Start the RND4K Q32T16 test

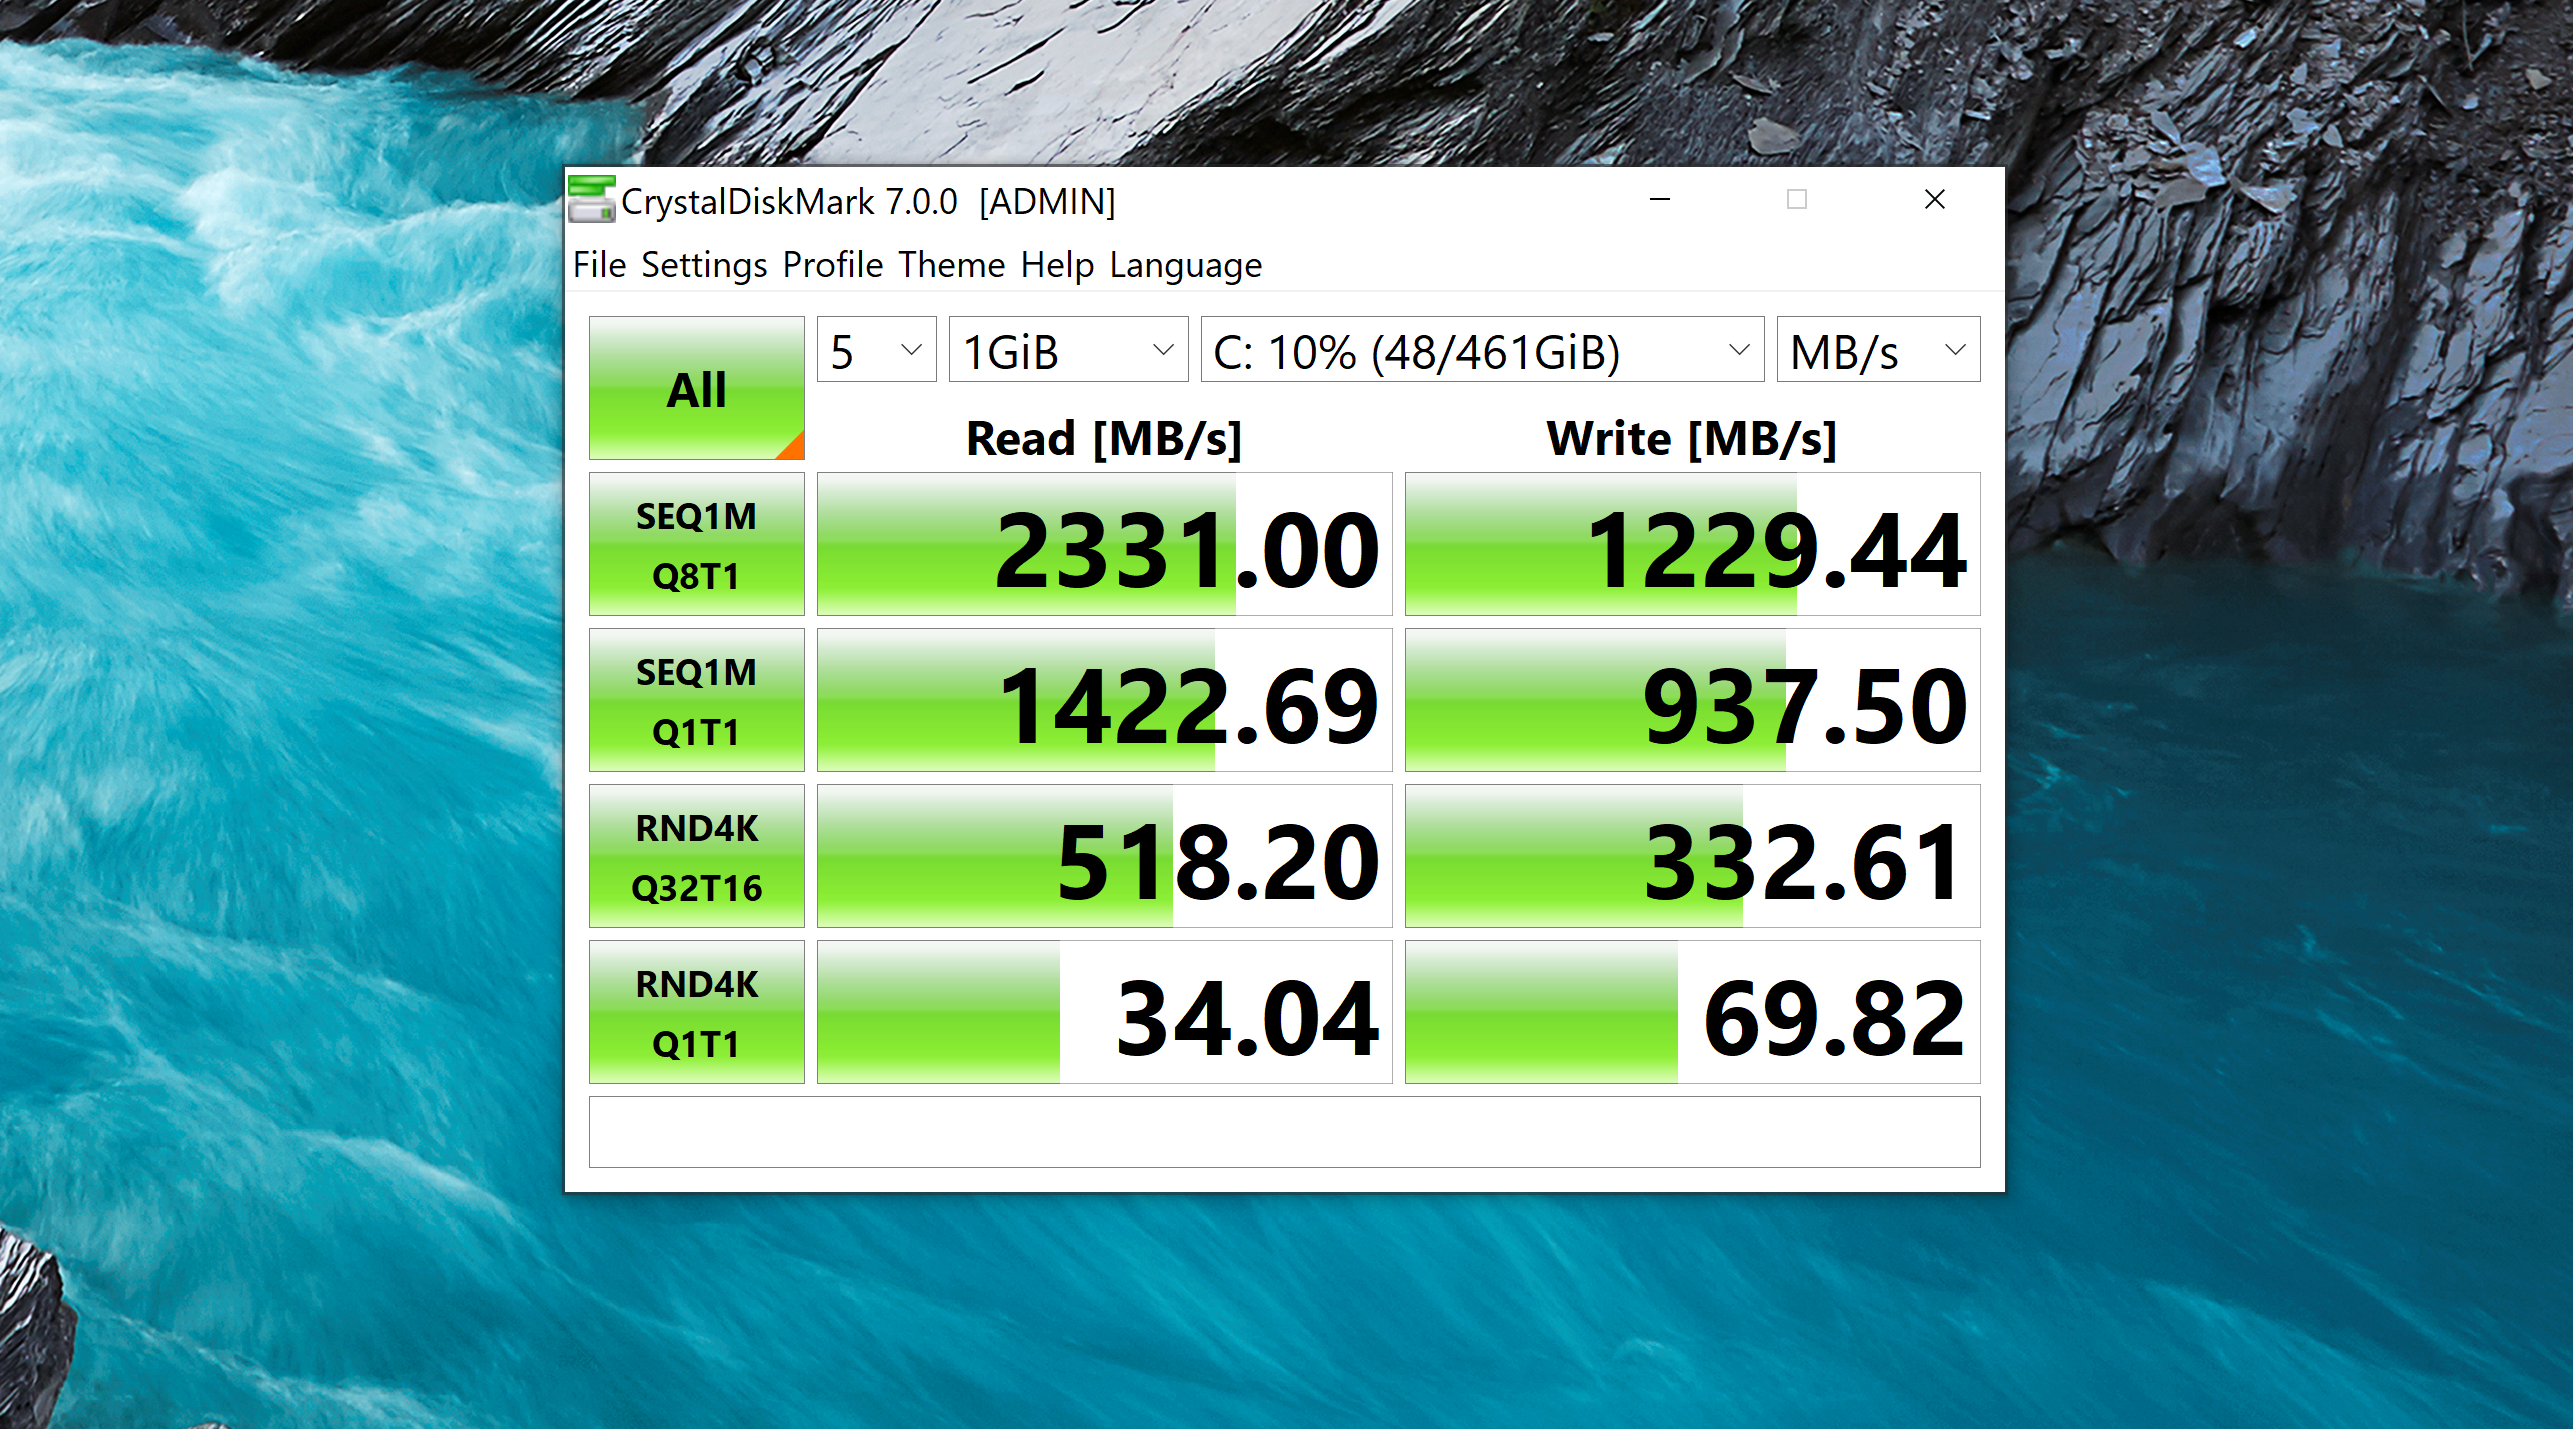coord(696,857)
